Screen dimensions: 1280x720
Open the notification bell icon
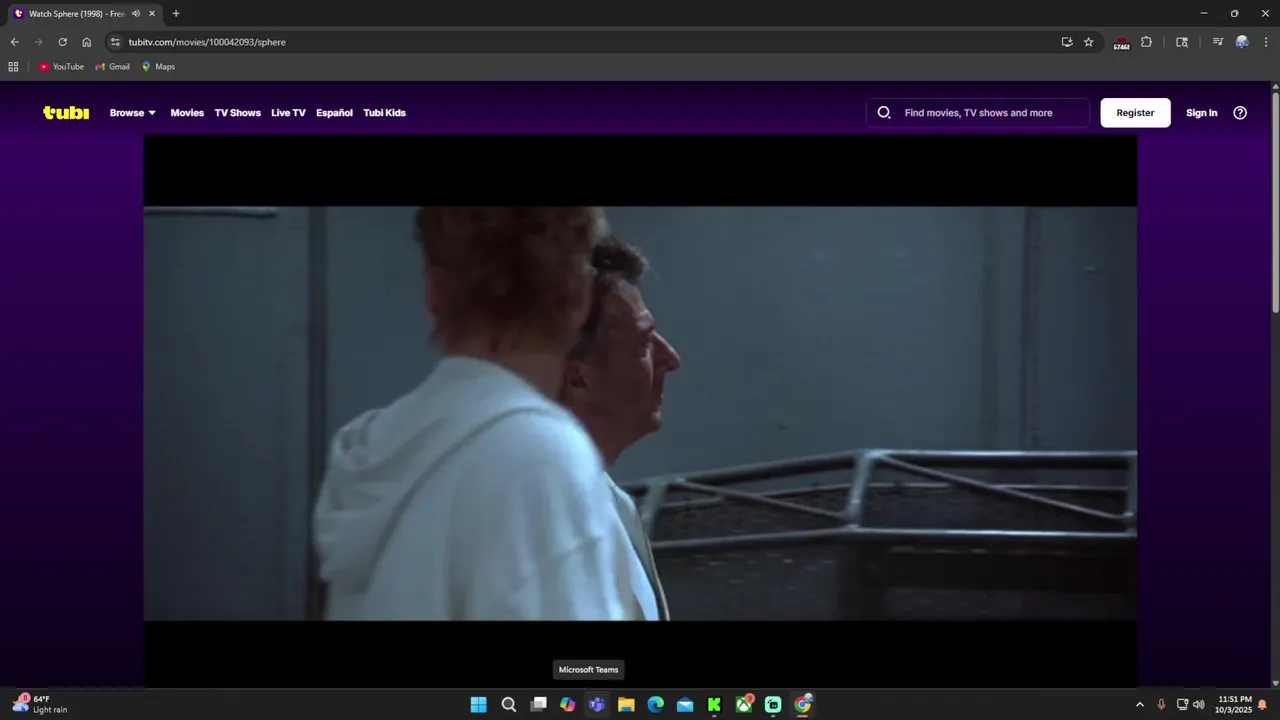point(1262,705)
